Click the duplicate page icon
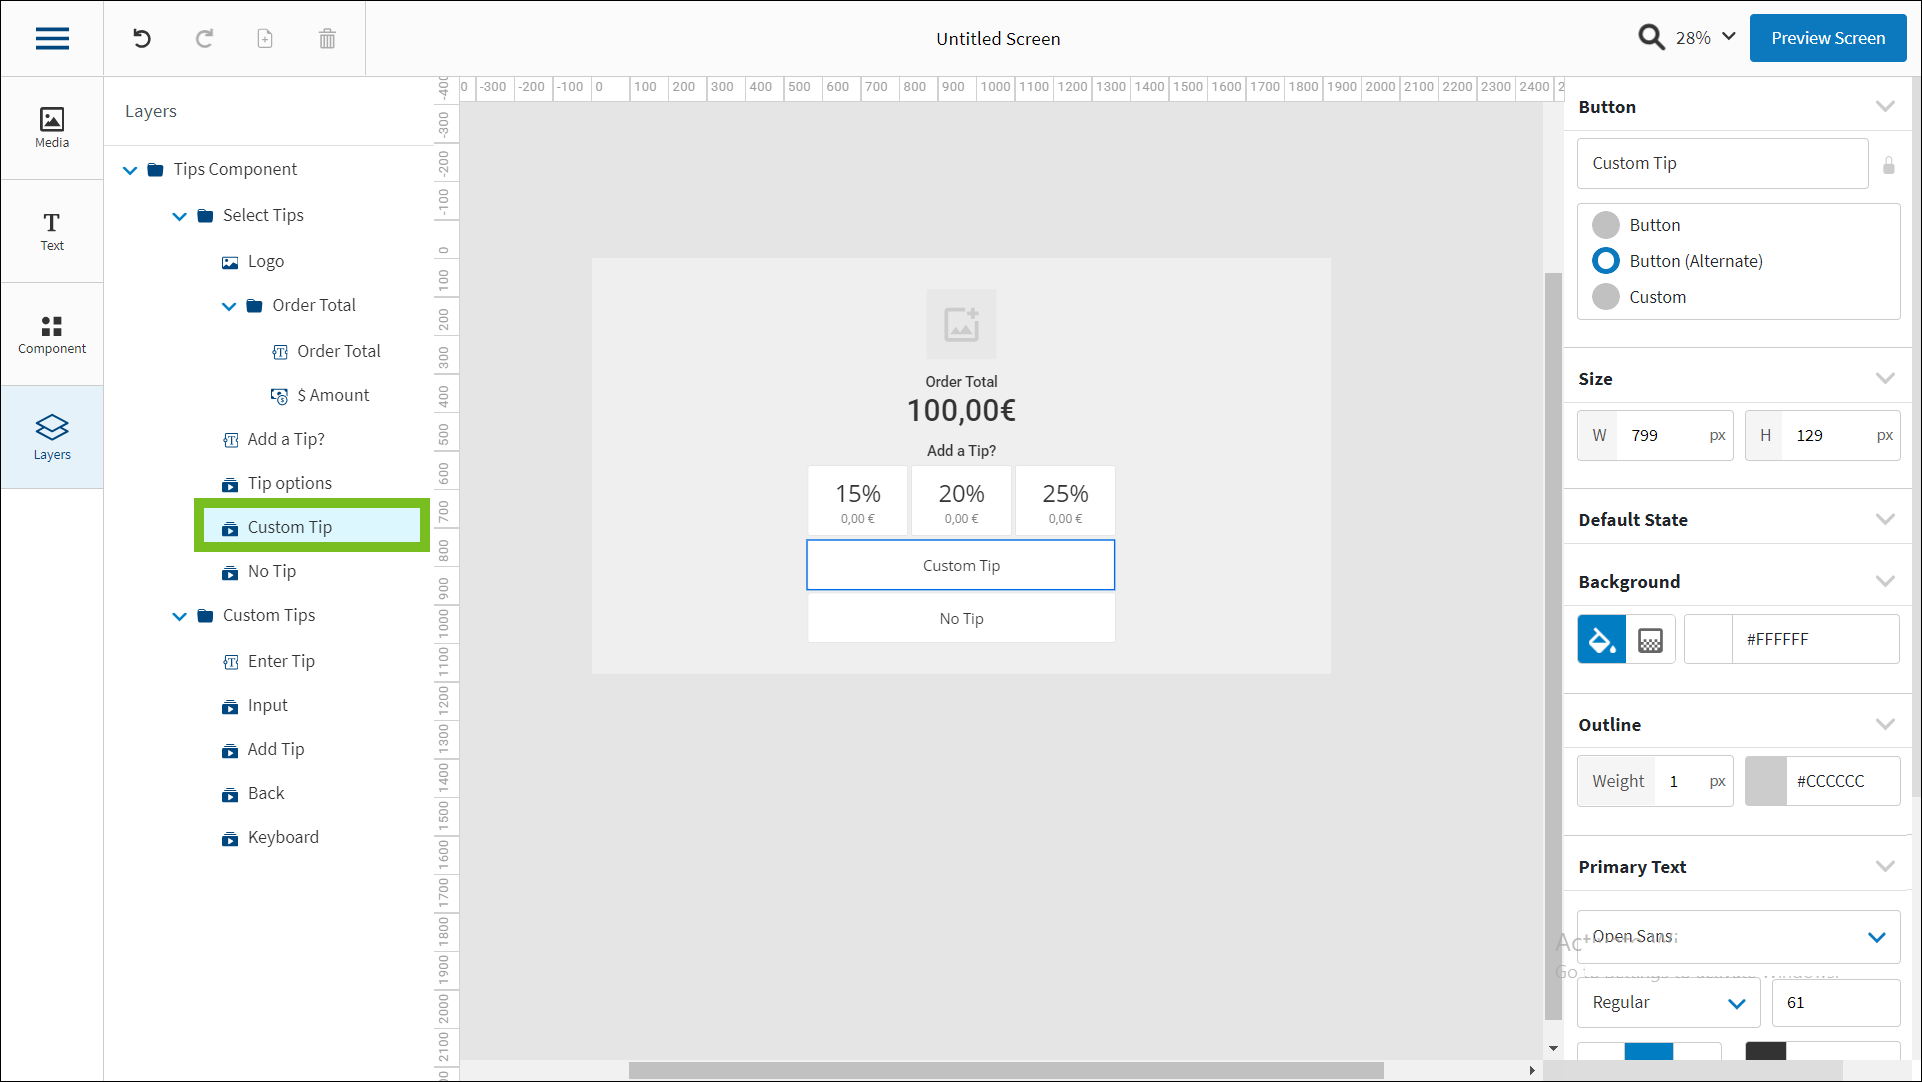This screenshot has width=1922, height=1082. 265,39
